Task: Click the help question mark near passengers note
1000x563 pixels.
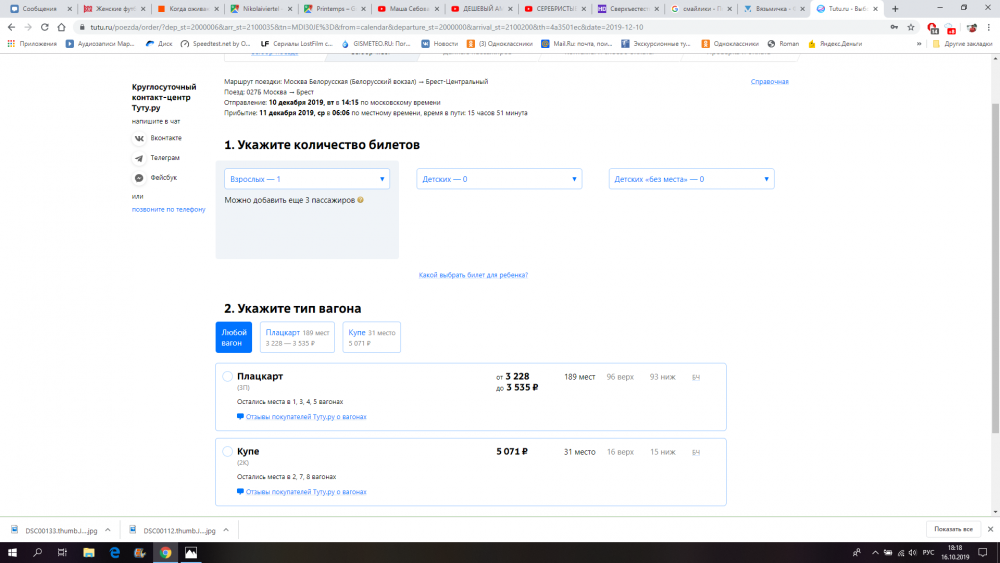Action: (x=361, y=200)
